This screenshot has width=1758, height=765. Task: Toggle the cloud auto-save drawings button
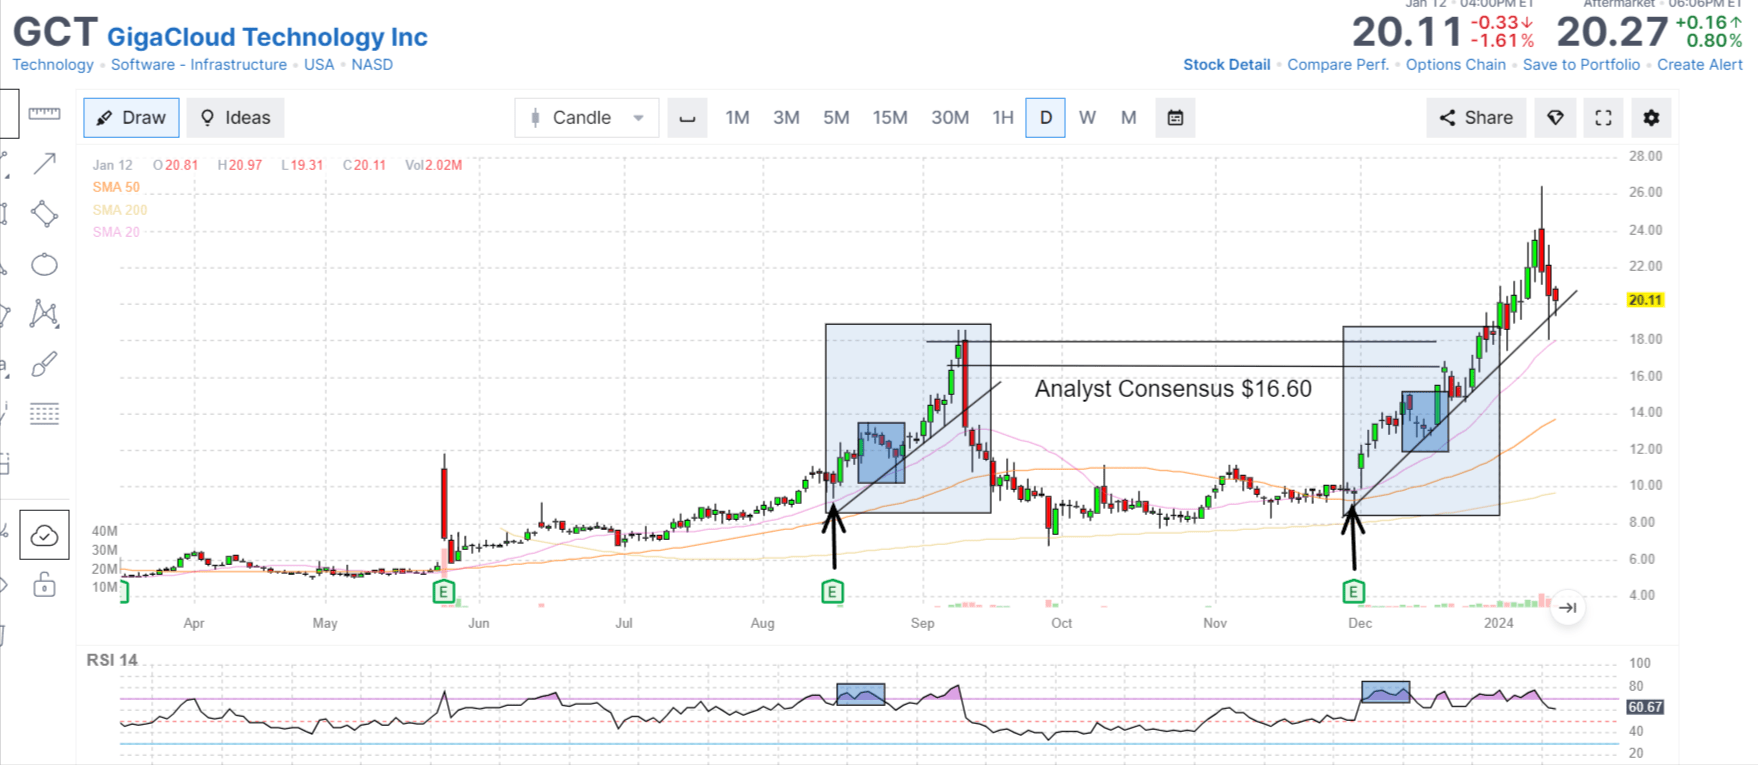click(x=44, y=535)
